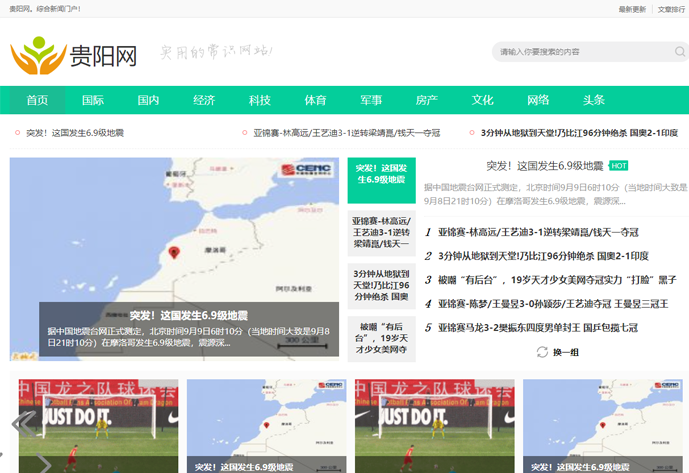Click the 贵阳网 logo

pyautogui.click(x=73, y=56)
